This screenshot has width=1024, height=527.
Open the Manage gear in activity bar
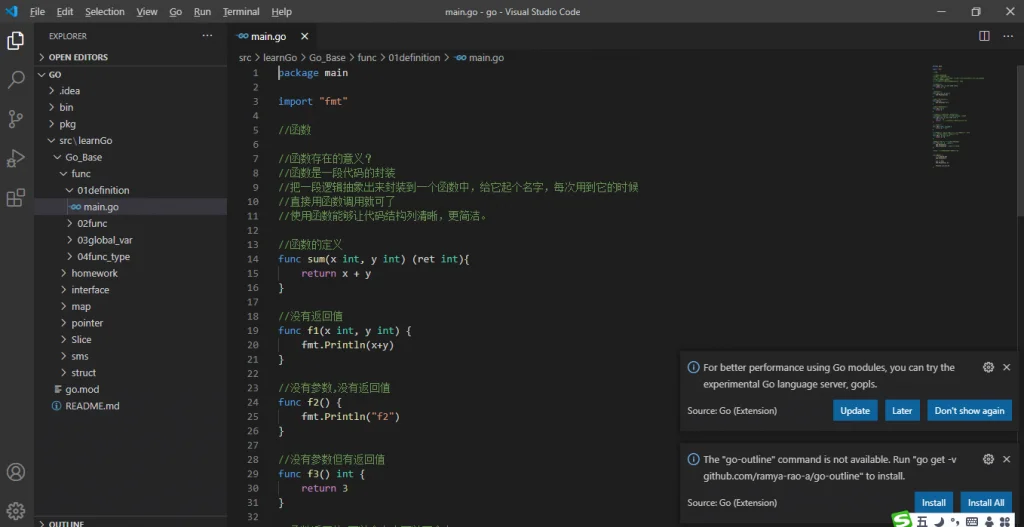click(16, 511)
